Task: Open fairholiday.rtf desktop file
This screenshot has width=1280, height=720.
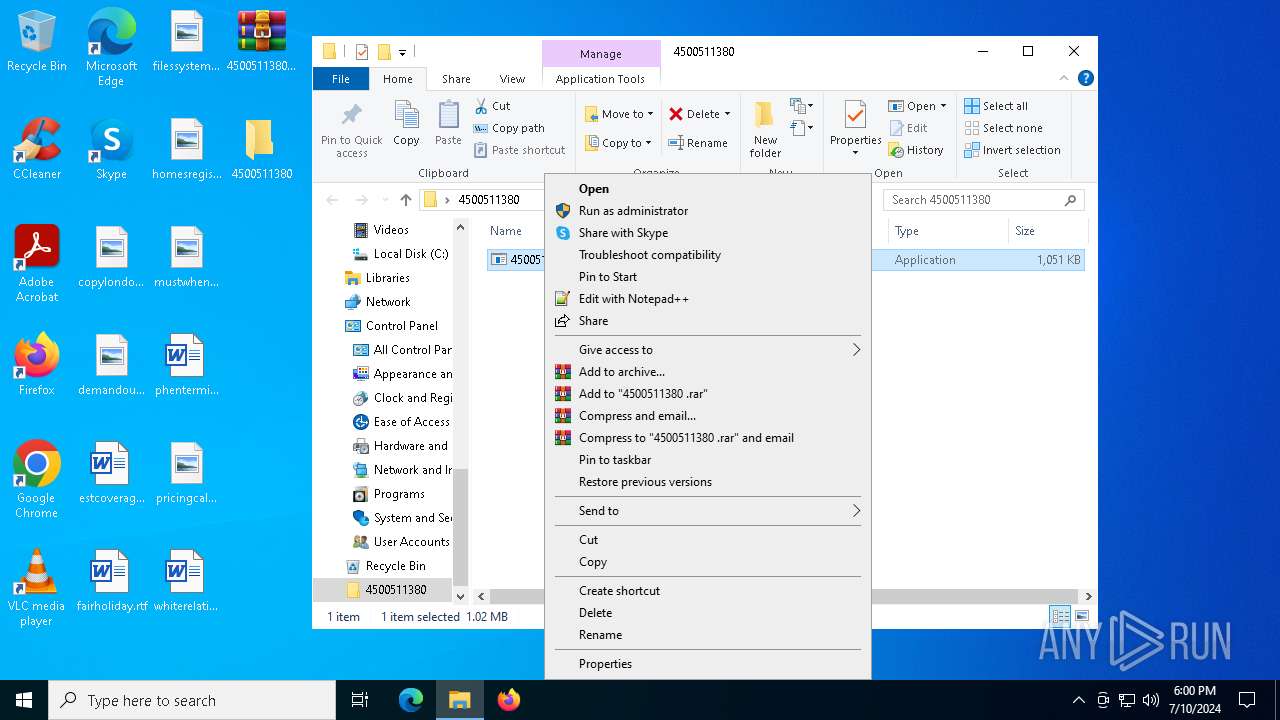Action: click(111, 581)
